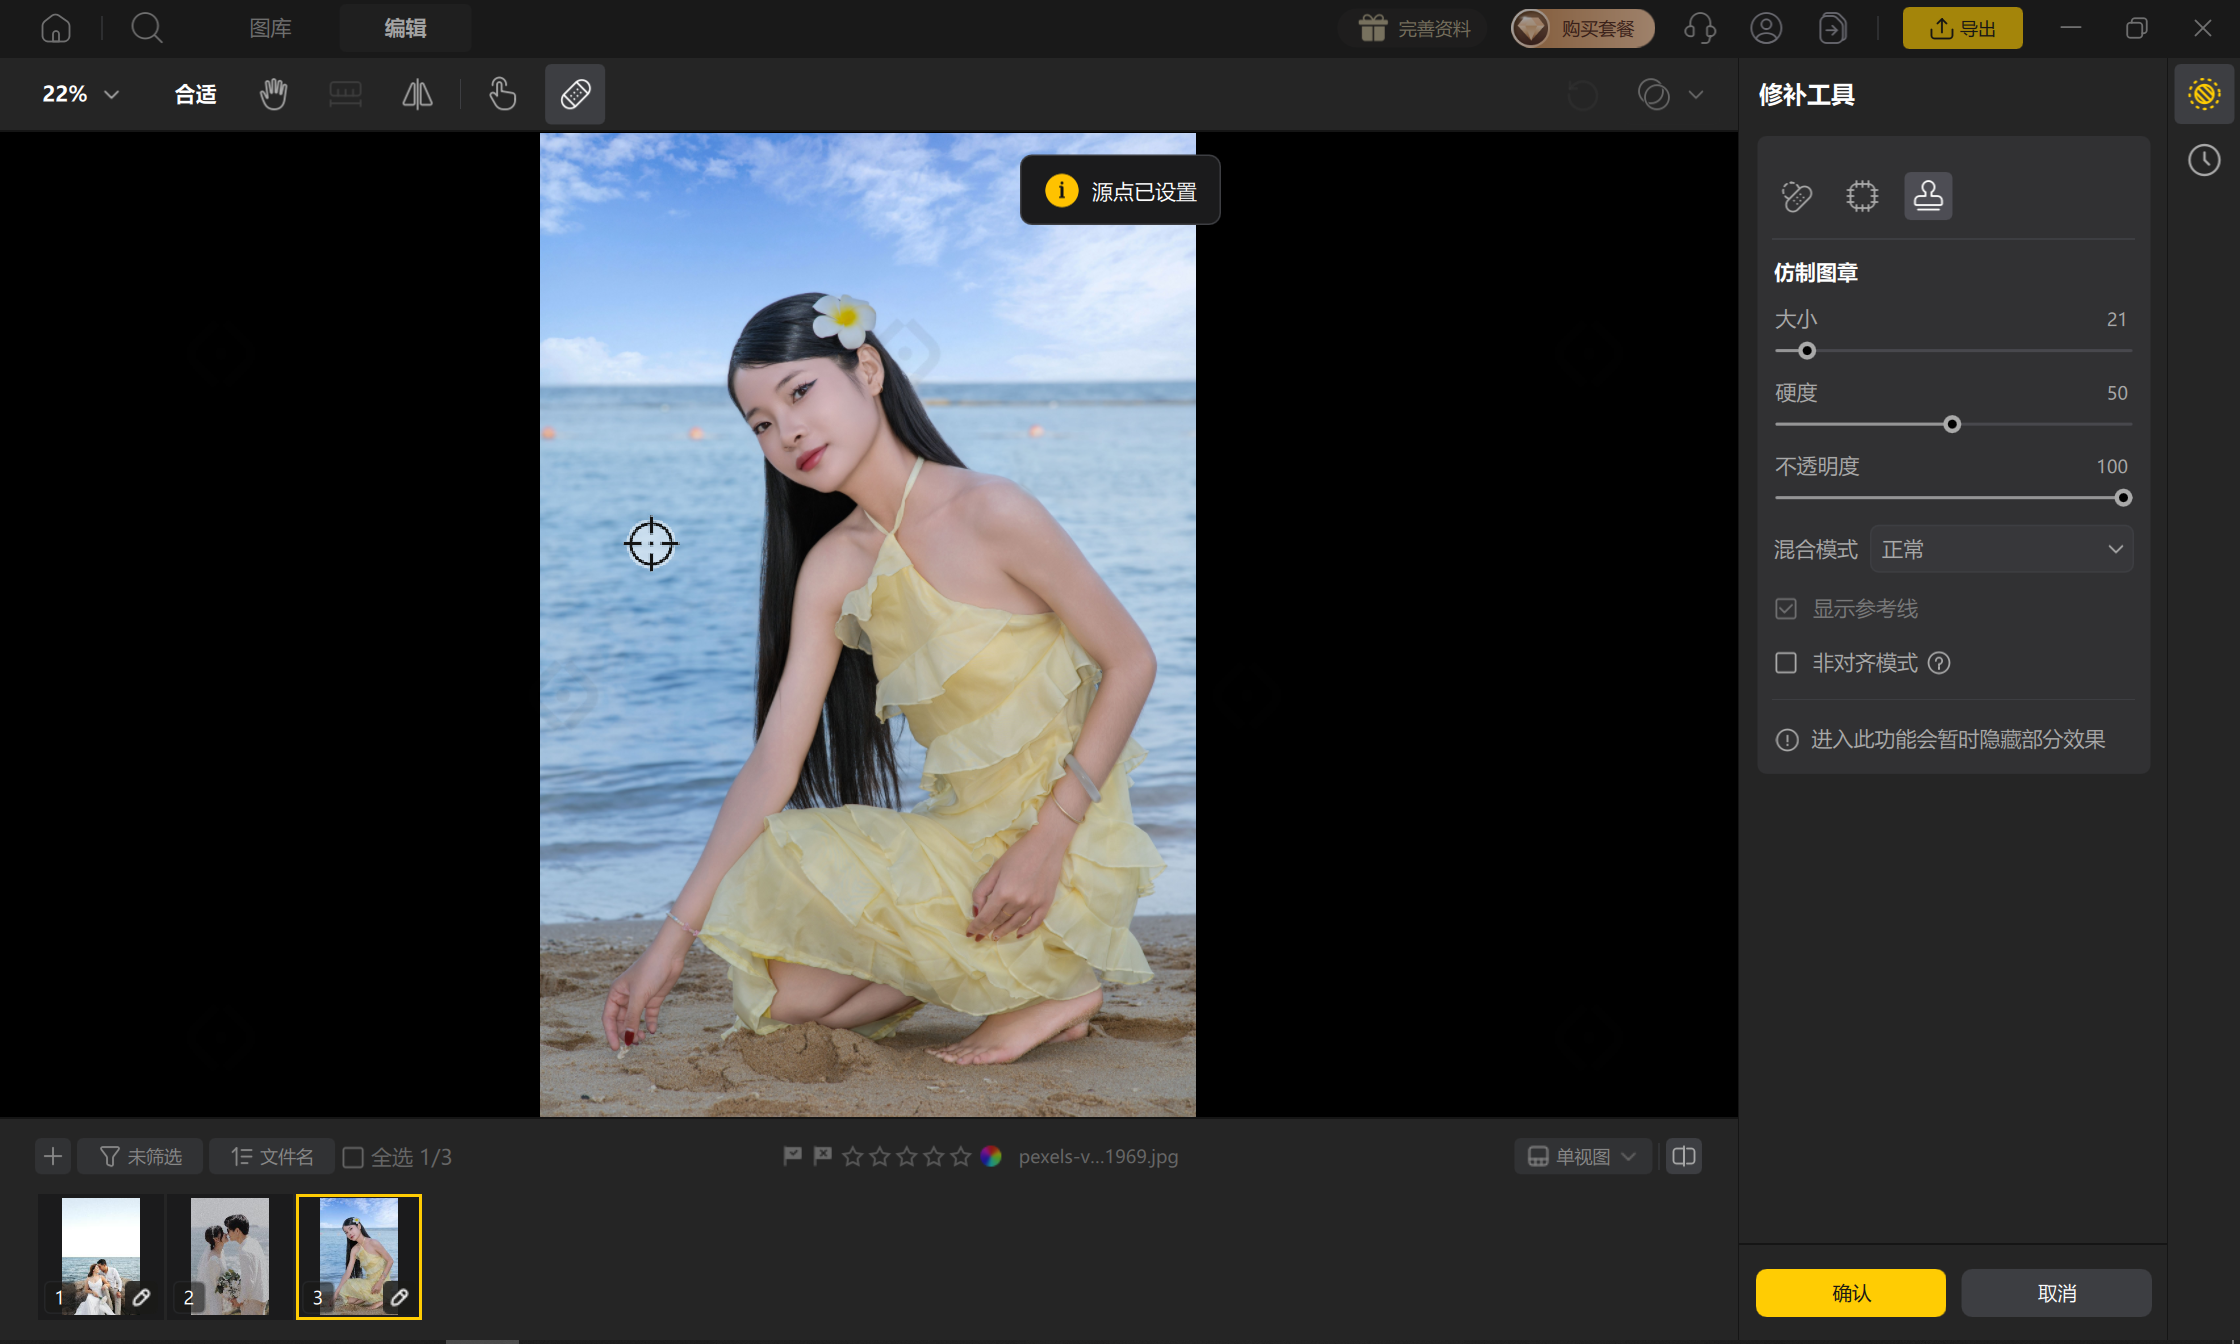This screenshot has width=2240, height=1344.
Task: Click the 导出 export button
Action: [x=1962, y=28]
